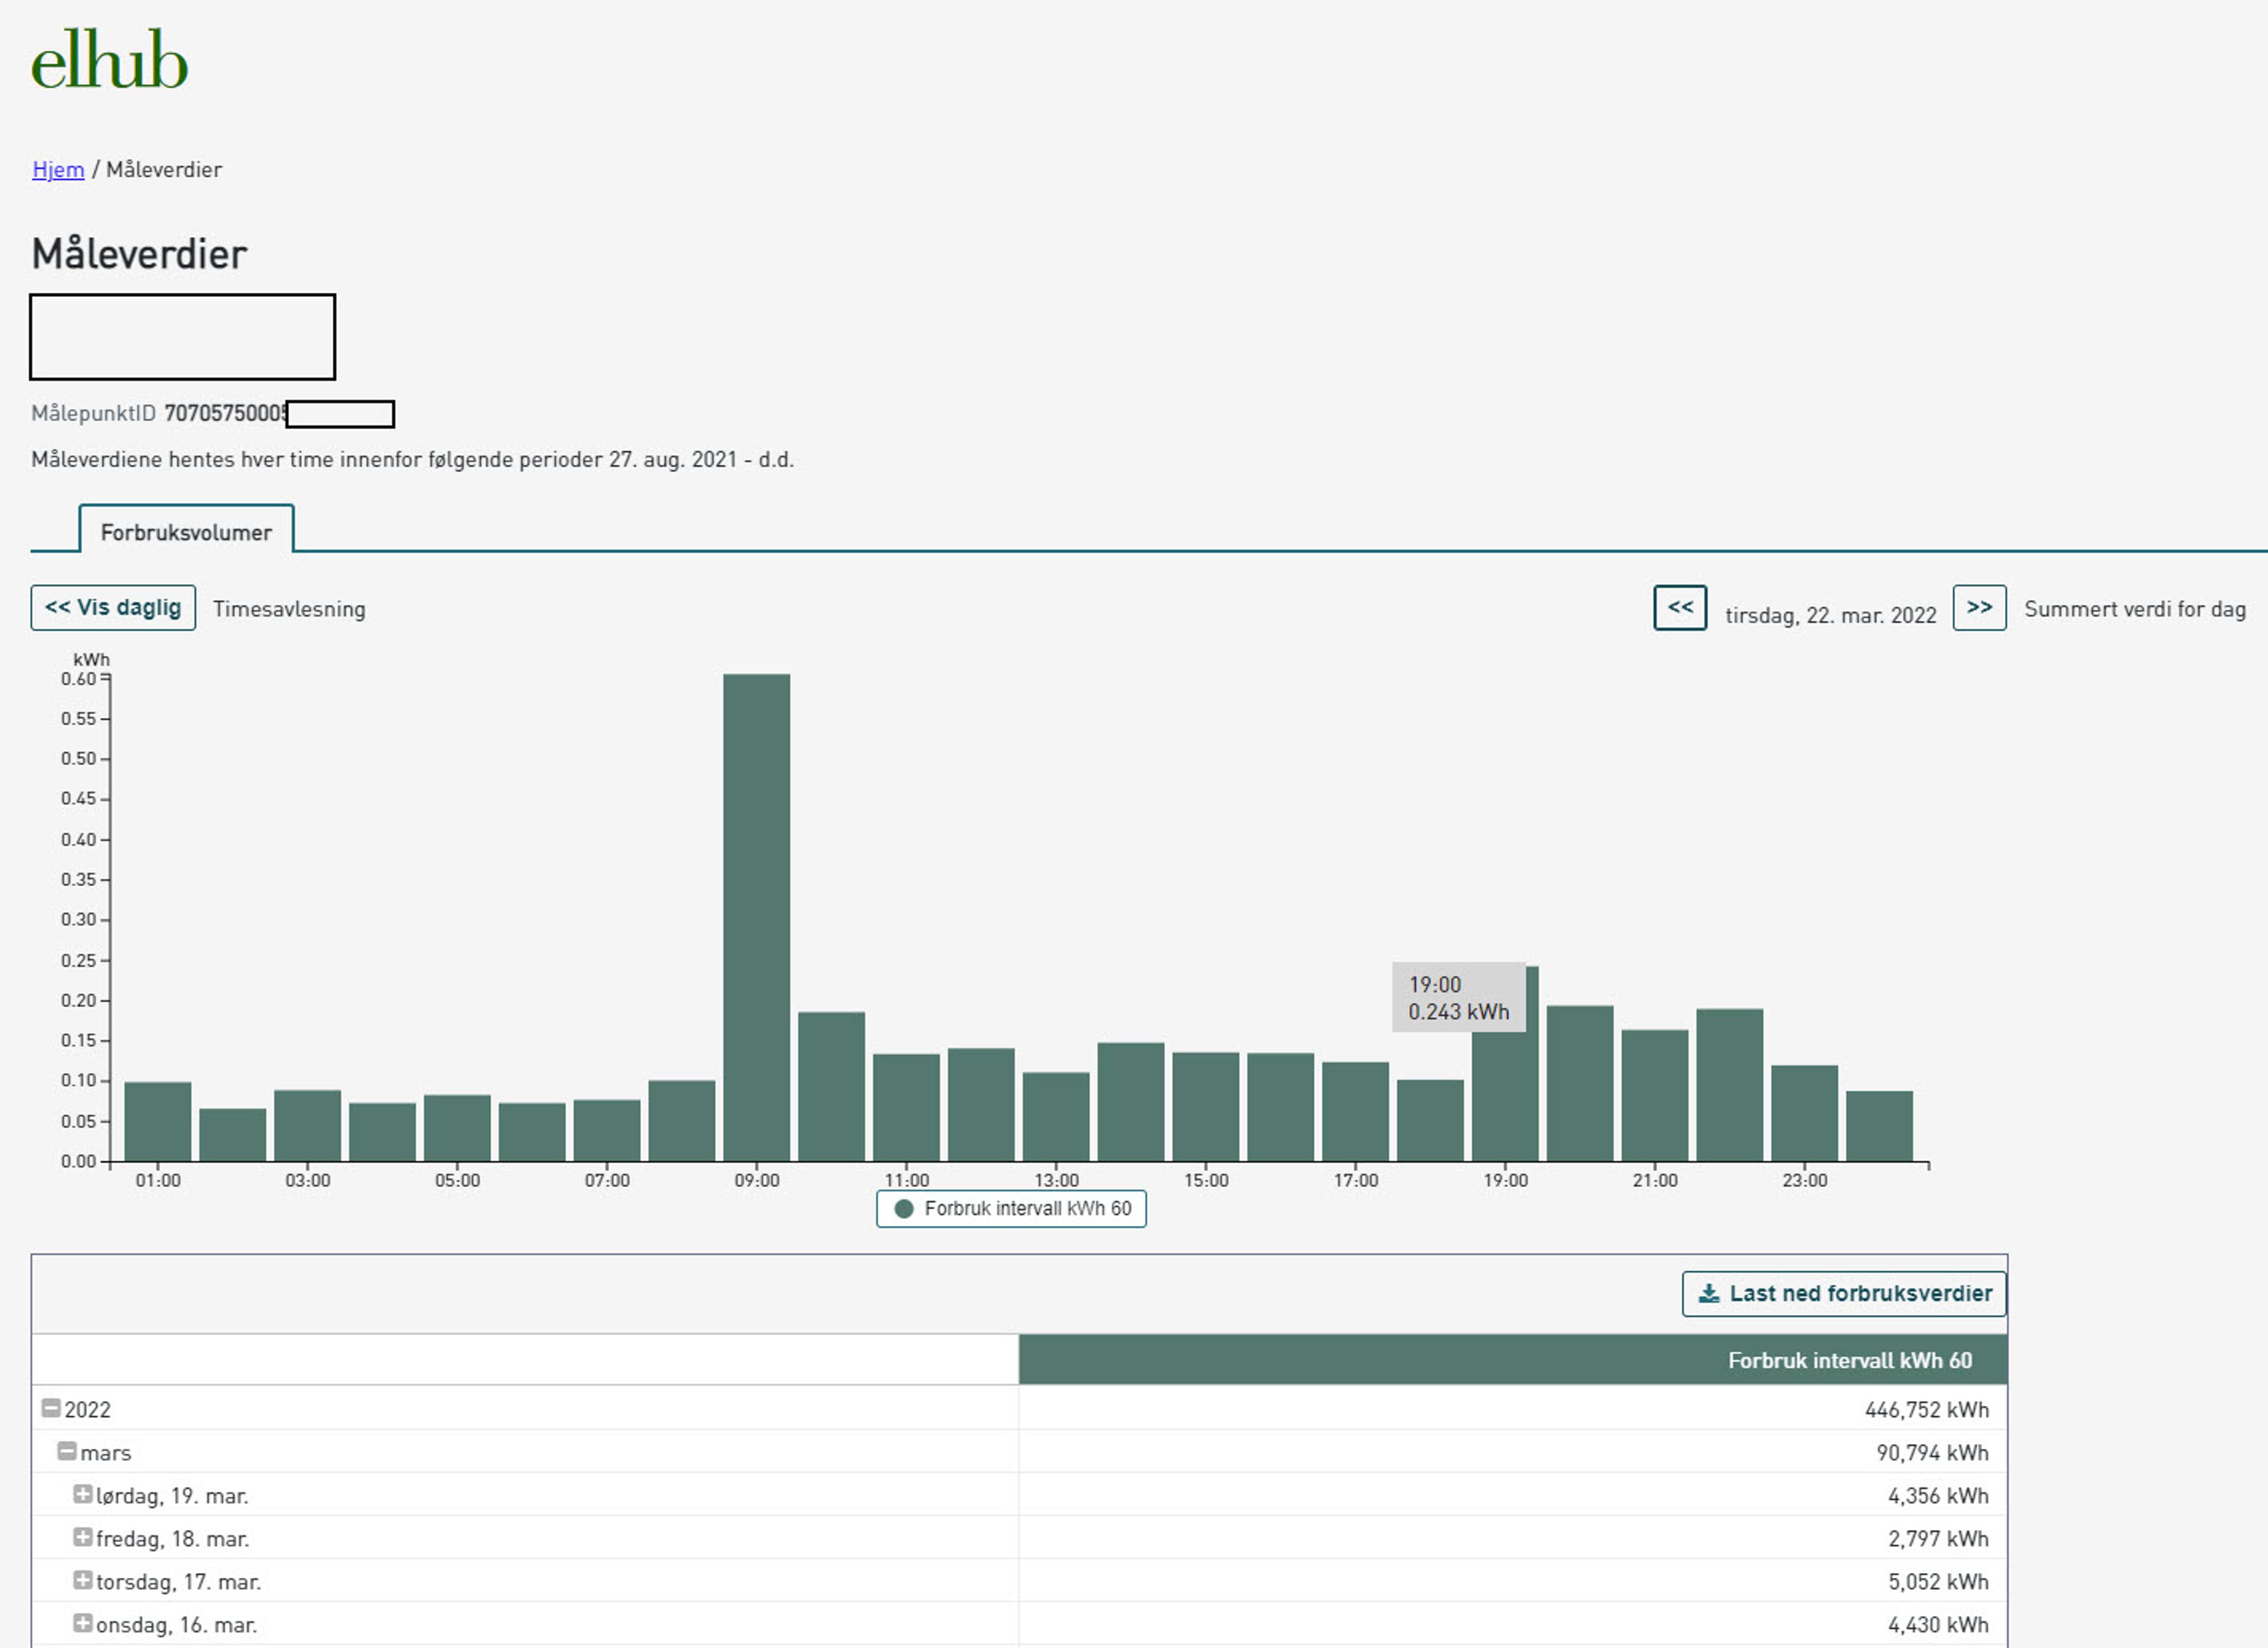Image resolution: width=2268 pixels, height=1648 pixels.
Task: Click the << Vis daglig button
Action: point(113,608)
